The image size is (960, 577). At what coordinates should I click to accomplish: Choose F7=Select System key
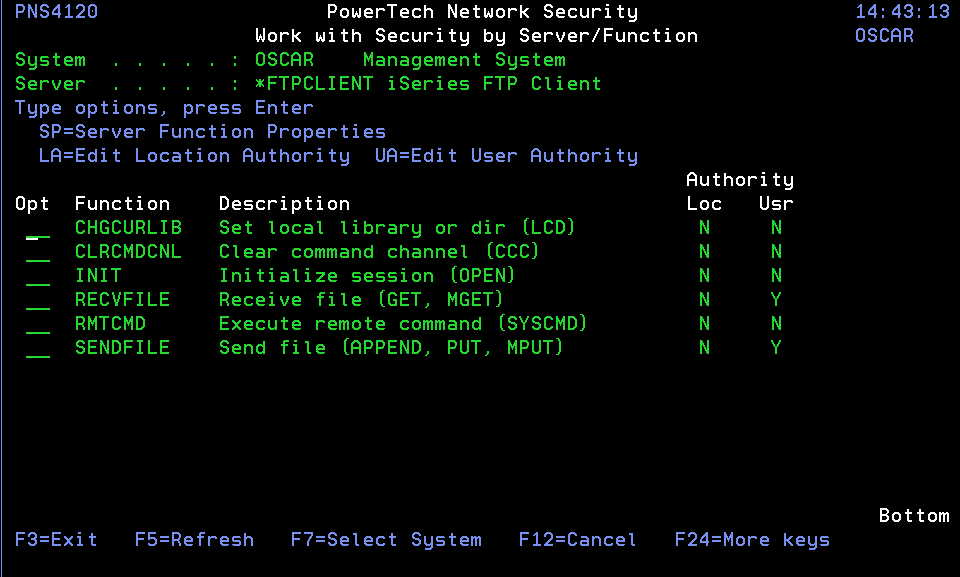tap(386, 540)
